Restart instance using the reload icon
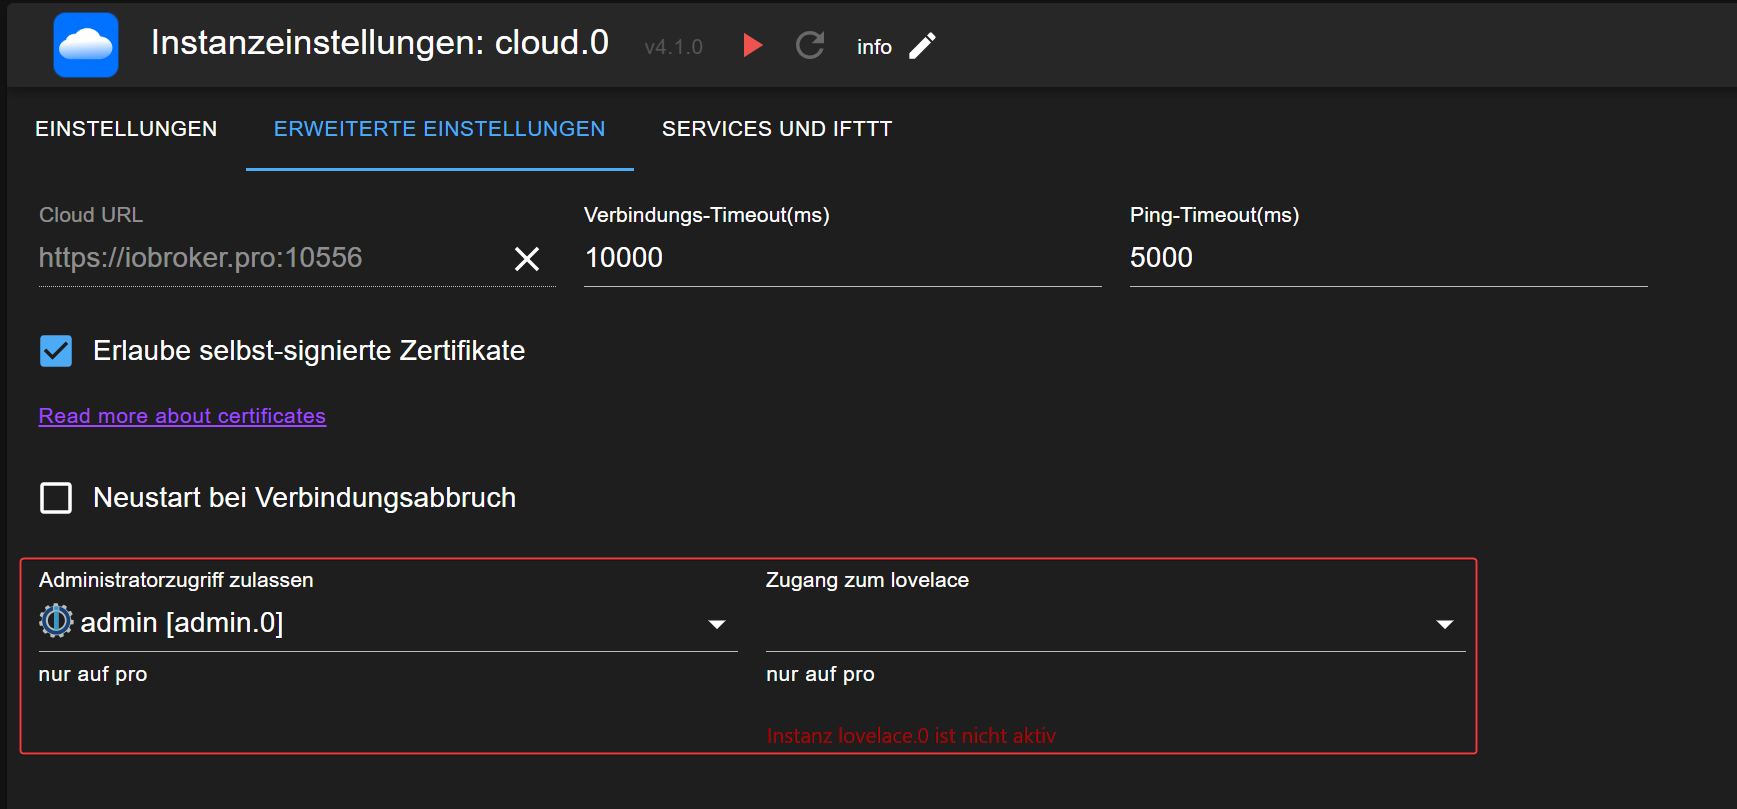This screenshot has width=1737, height=809. pyautogui.click(x=810, y=45)
